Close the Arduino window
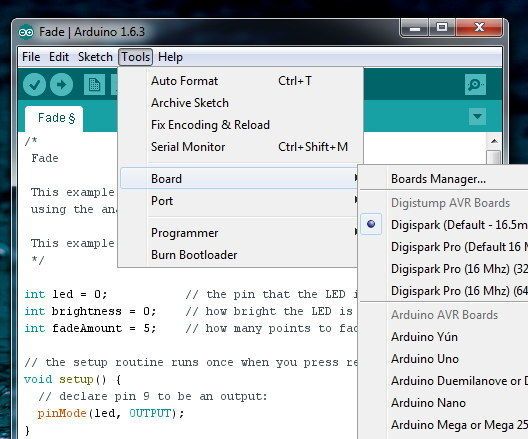528x439 pixels. coord(479,28)
